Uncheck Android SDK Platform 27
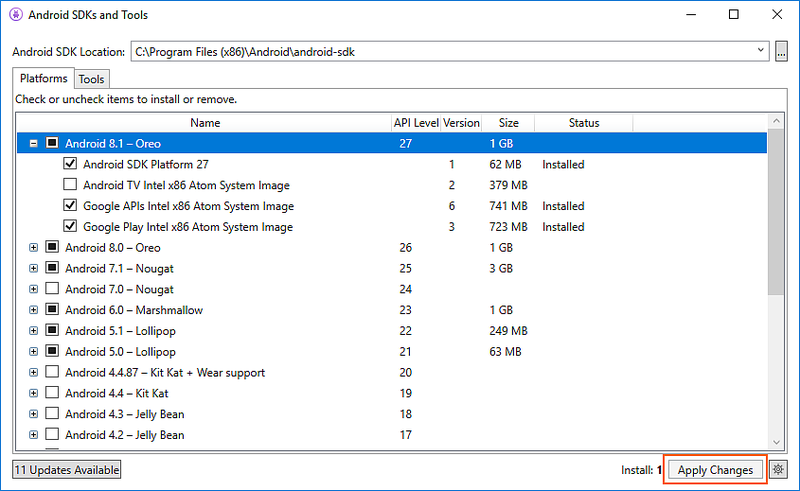 [x=70, y=164]
